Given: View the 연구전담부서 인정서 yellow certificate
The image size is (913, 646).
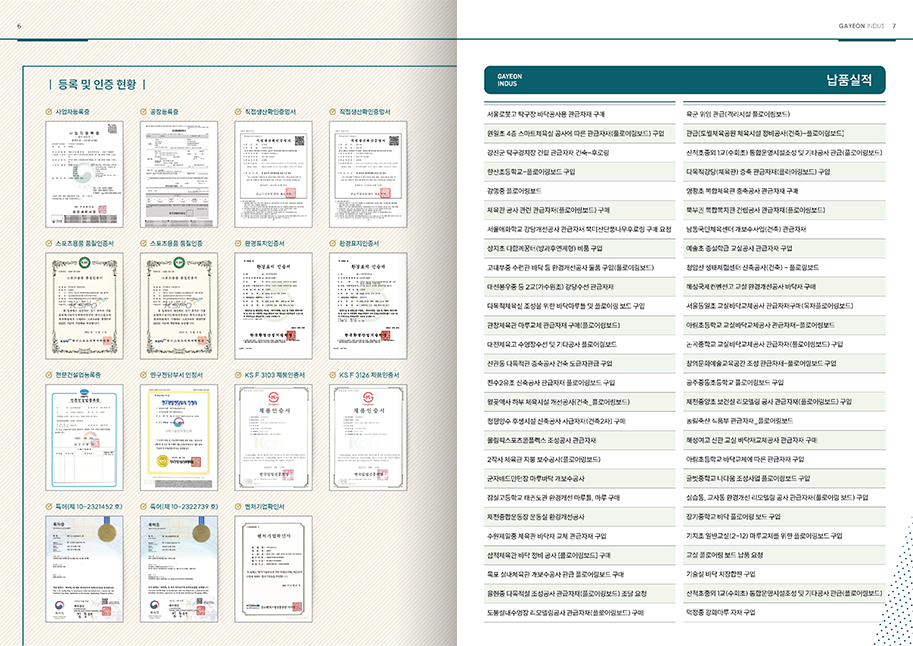Looking at the screenshot, I should tap(179, 436).
